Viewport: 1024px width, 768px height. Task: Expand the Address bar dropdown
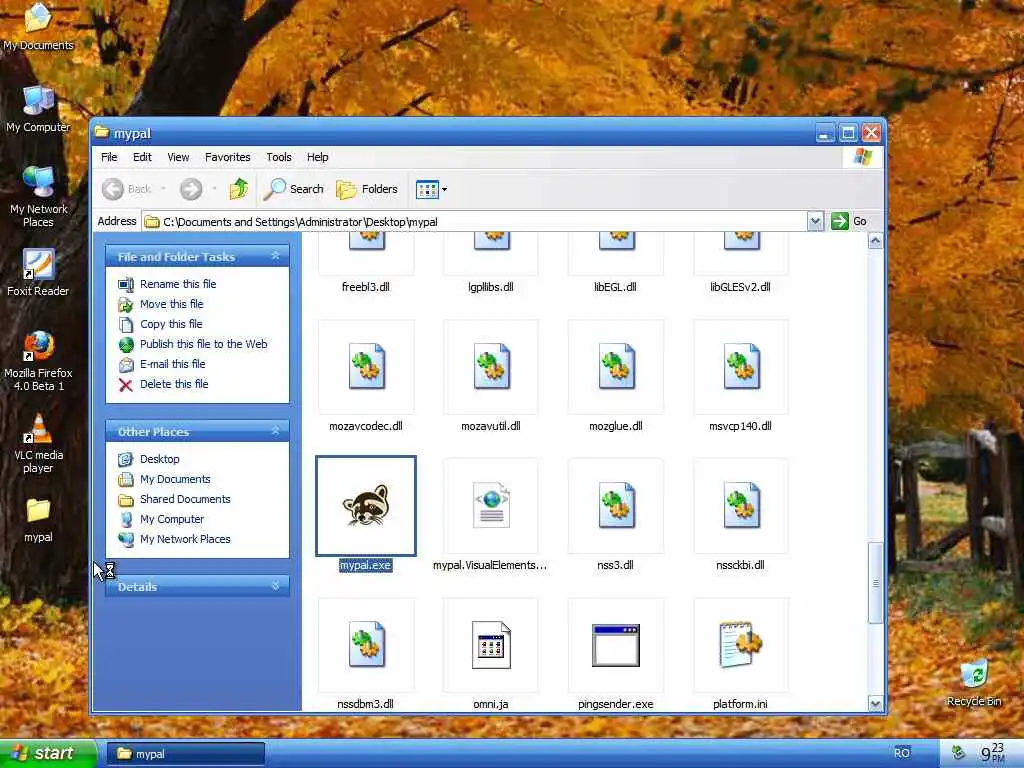[x=815, y=221]
